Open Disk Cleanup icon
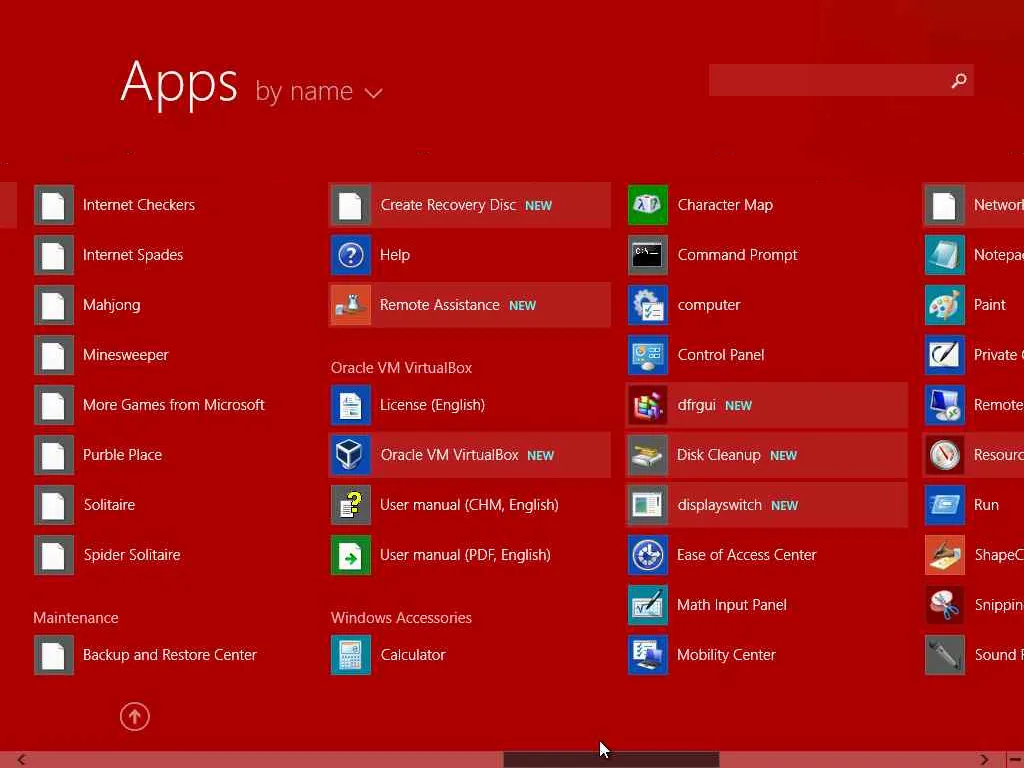Screen dimensions: 1024x768 point(647,455)
